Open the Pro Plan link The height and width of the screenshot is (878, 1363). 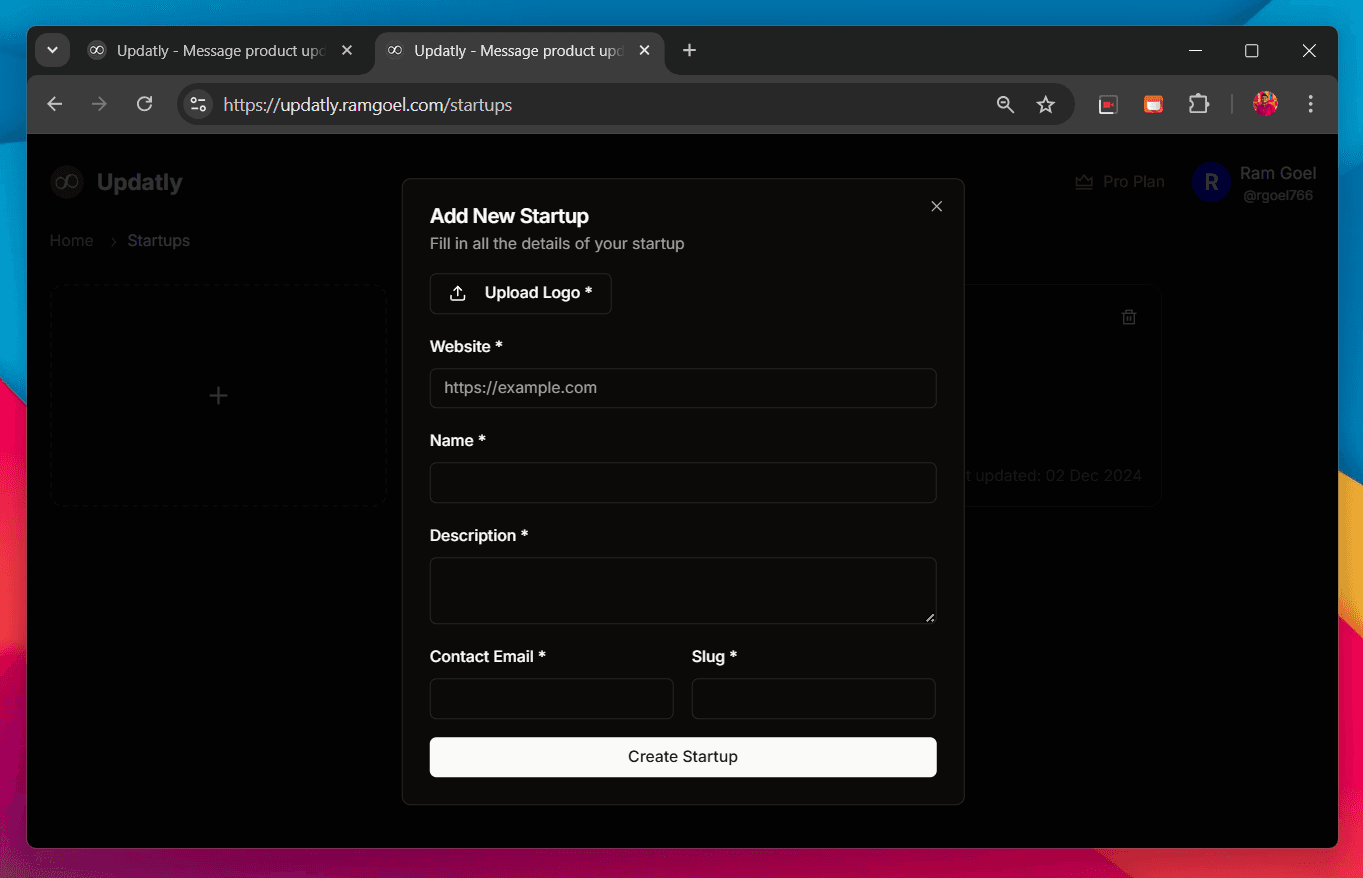pos(1120,182)
